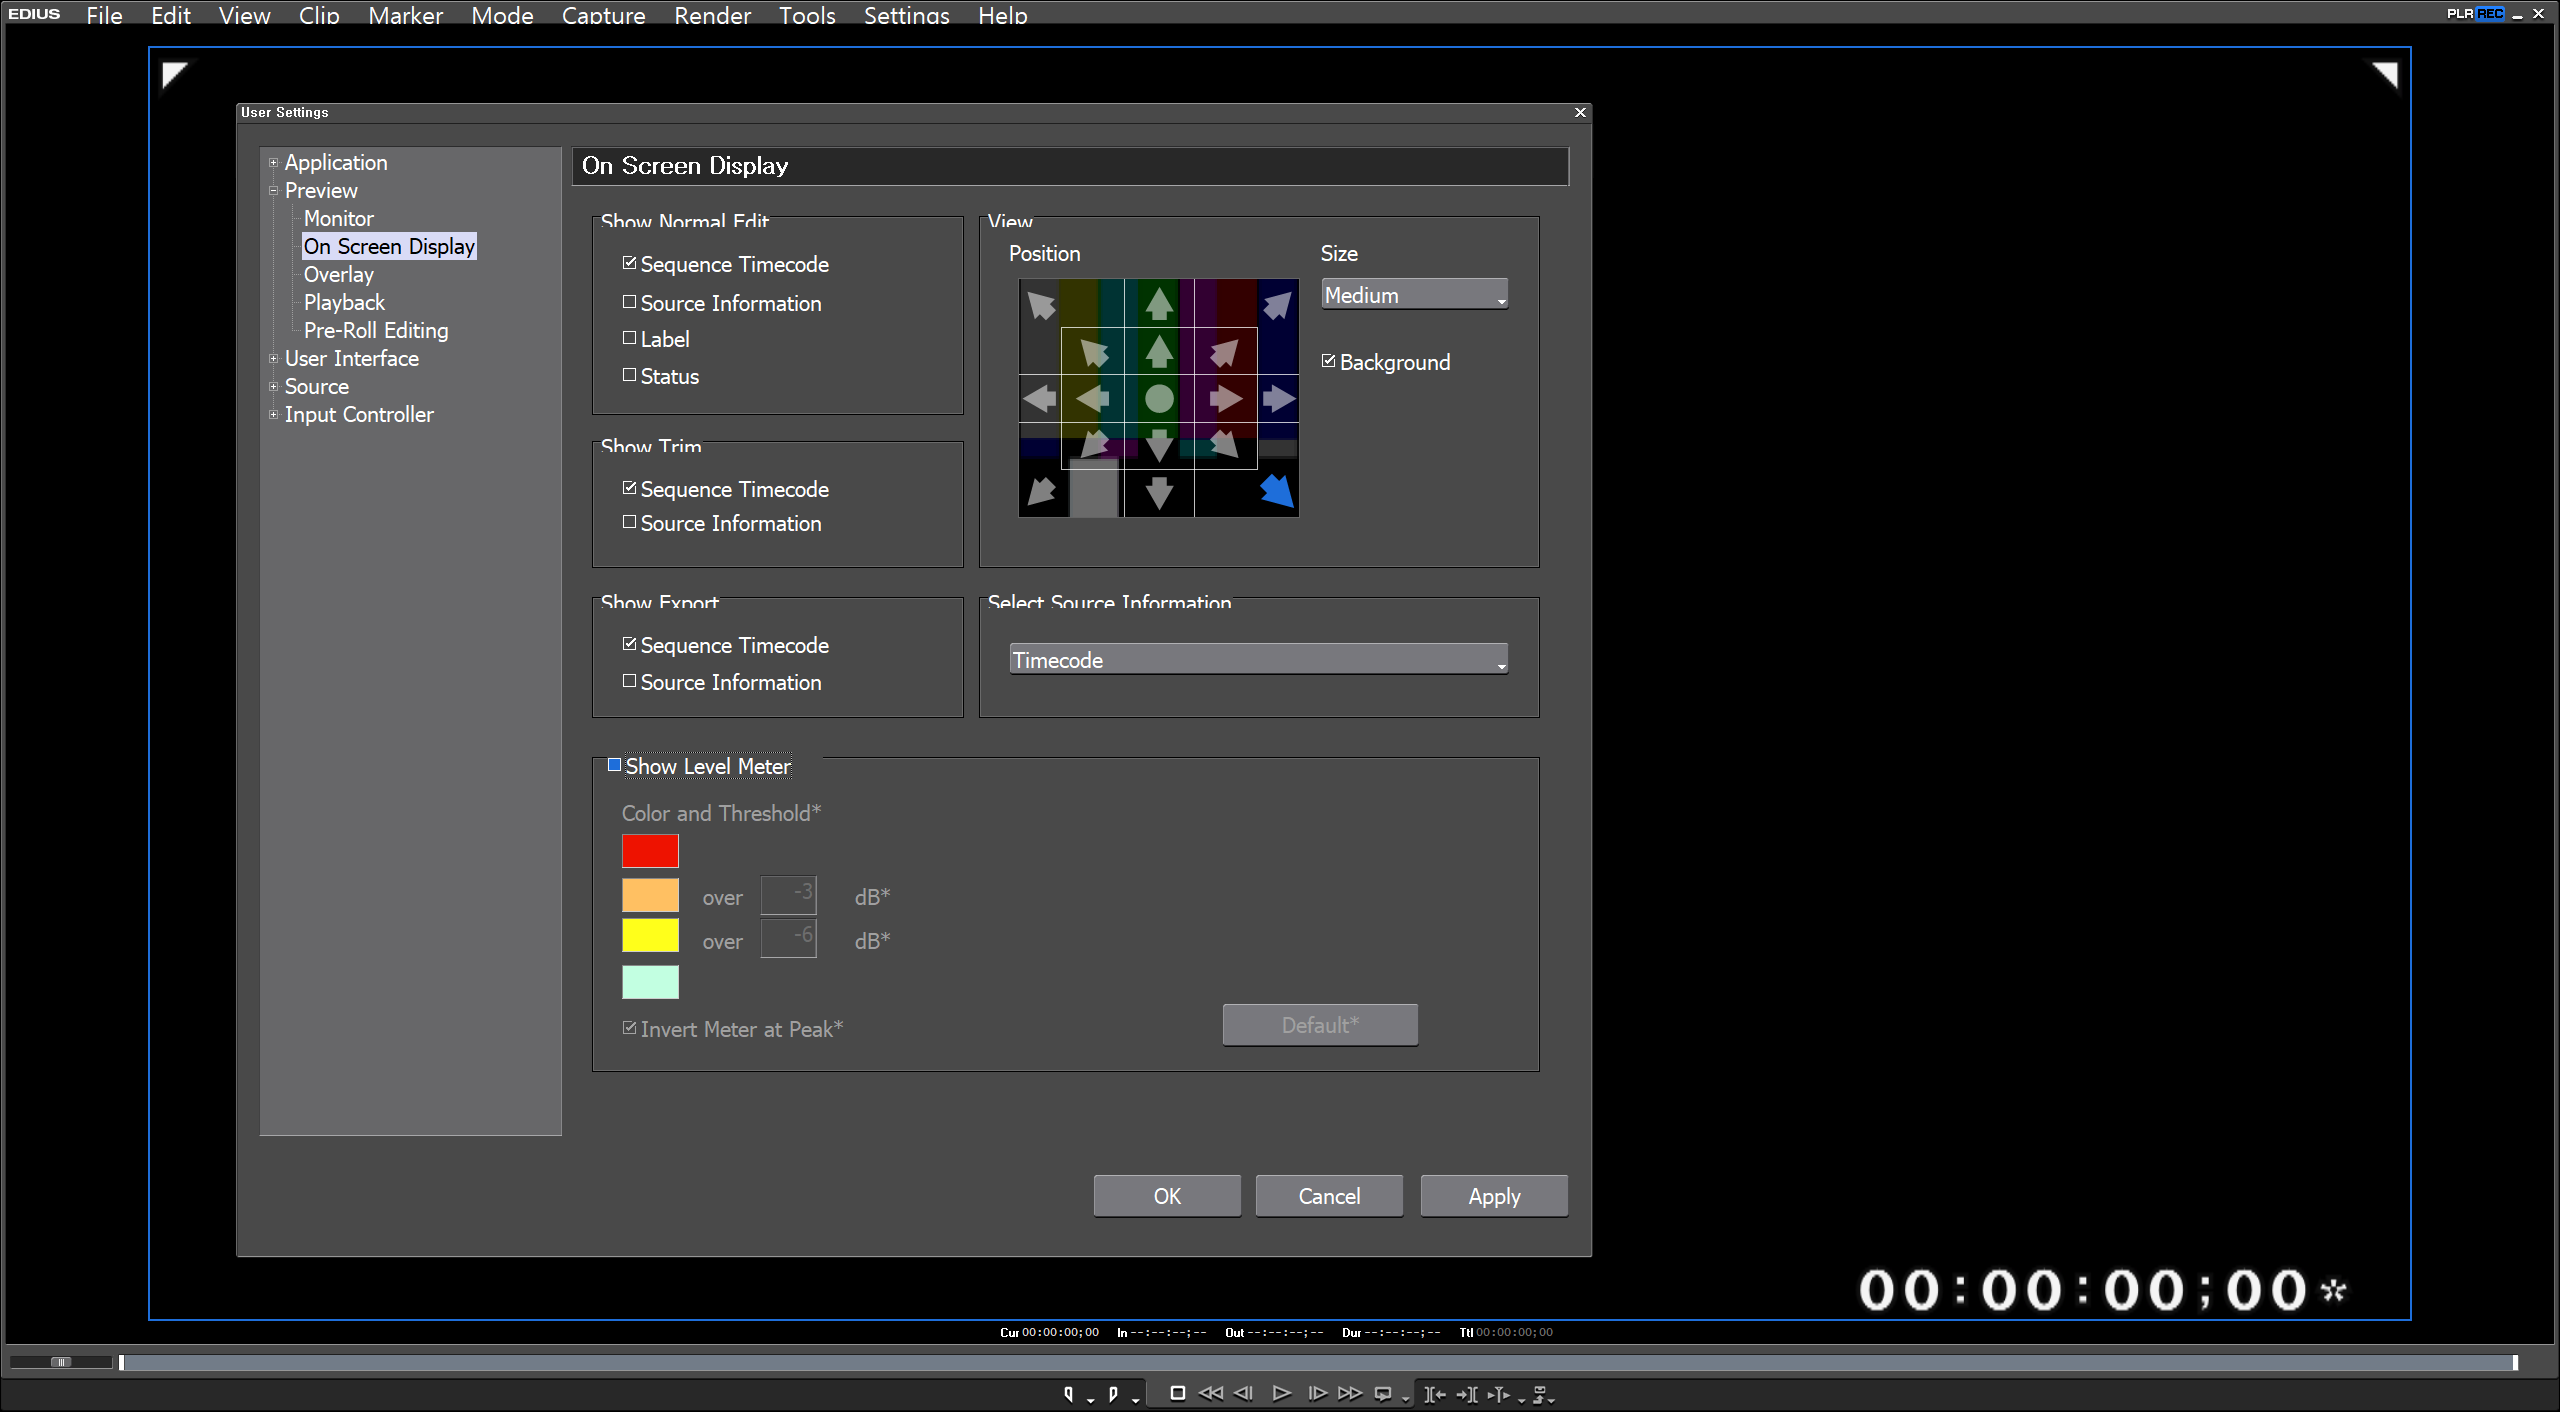This screenshot has height=1412, width=2560.
Task: Toggle the Background checkbox in View
Action: click(x=1329, y=361)
